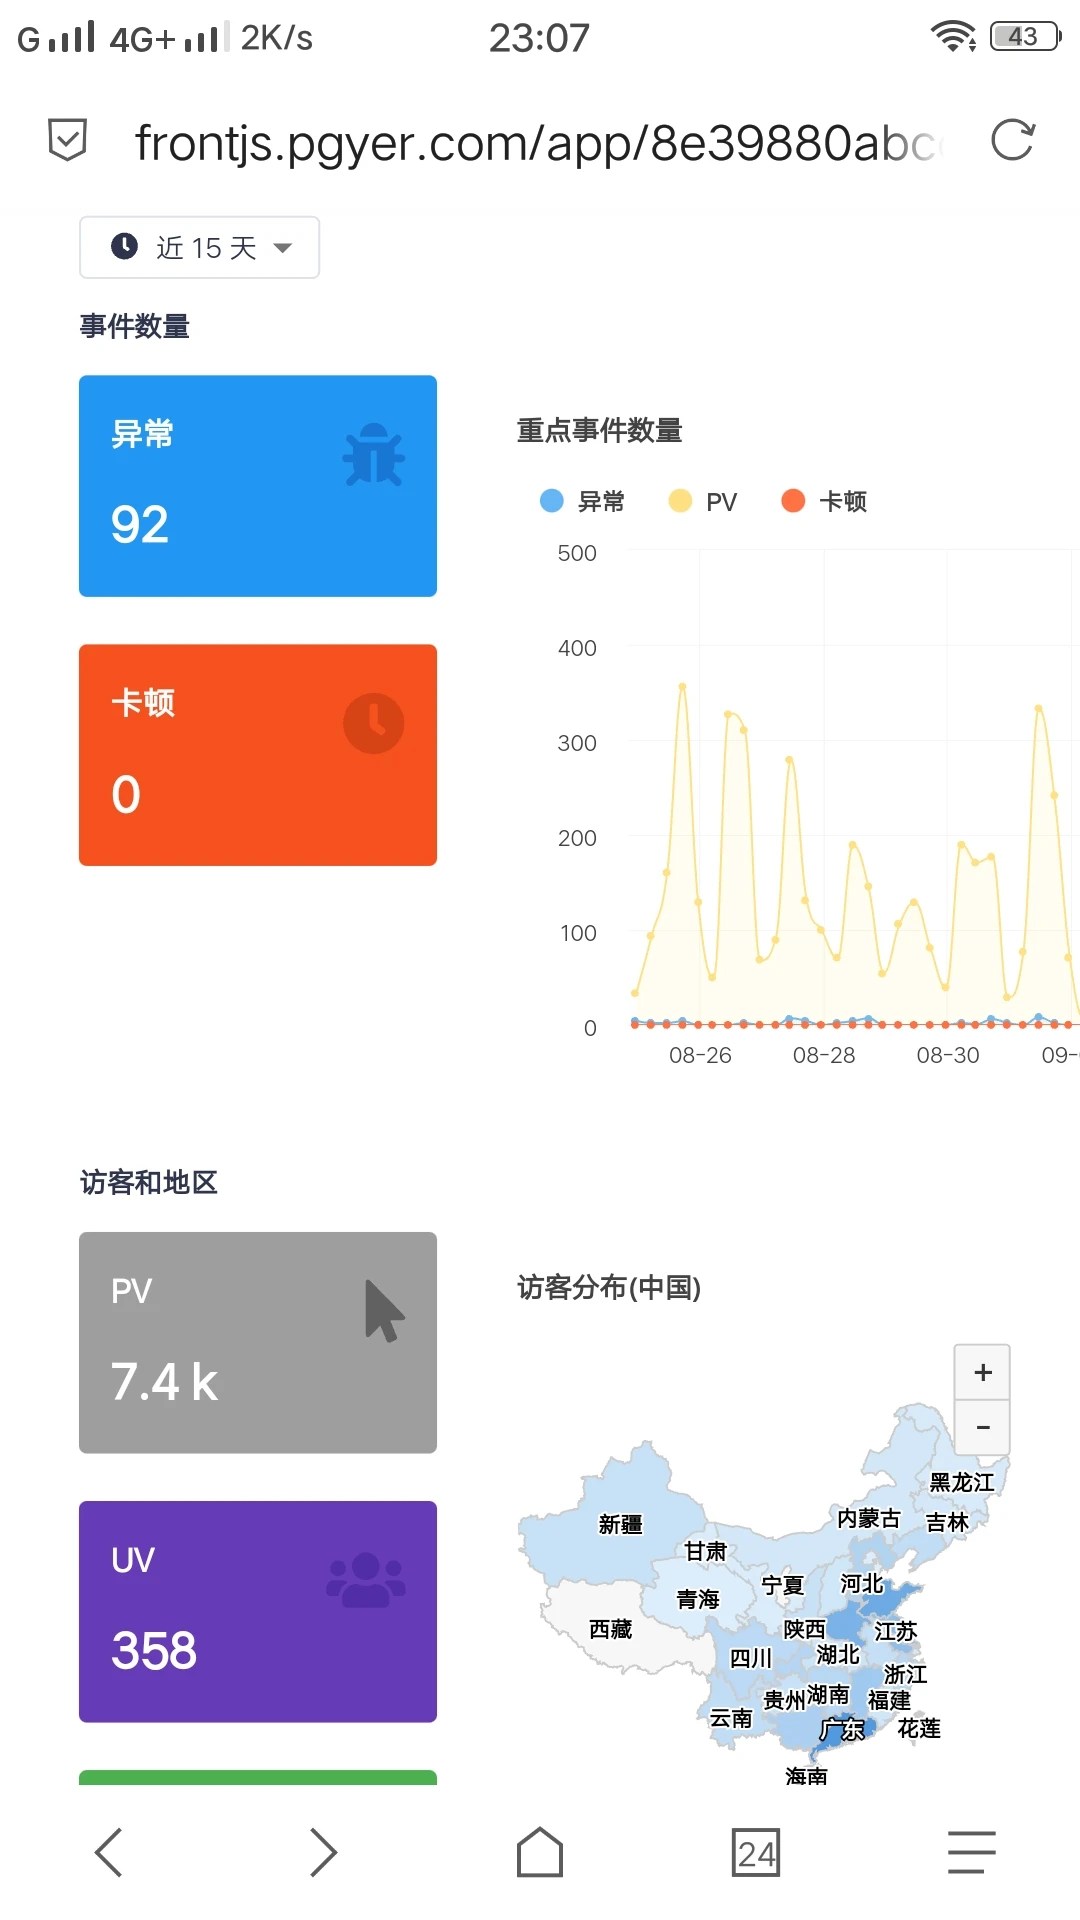Image resolution: width=1080 pixels, height=1920 pixels.
Task: Tap the battery indicator in status bar
Action: (x=1025, y=37)
